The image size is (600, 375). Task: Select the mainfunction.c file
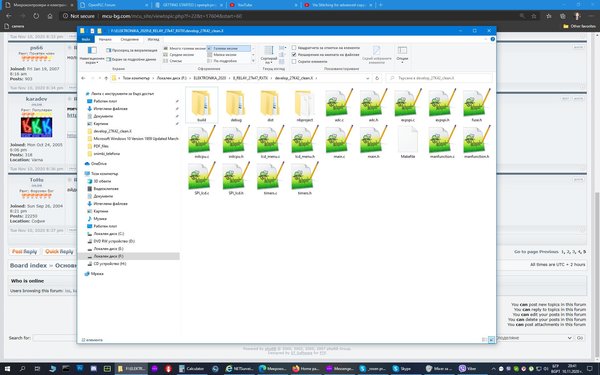click(x=442, y=141)
